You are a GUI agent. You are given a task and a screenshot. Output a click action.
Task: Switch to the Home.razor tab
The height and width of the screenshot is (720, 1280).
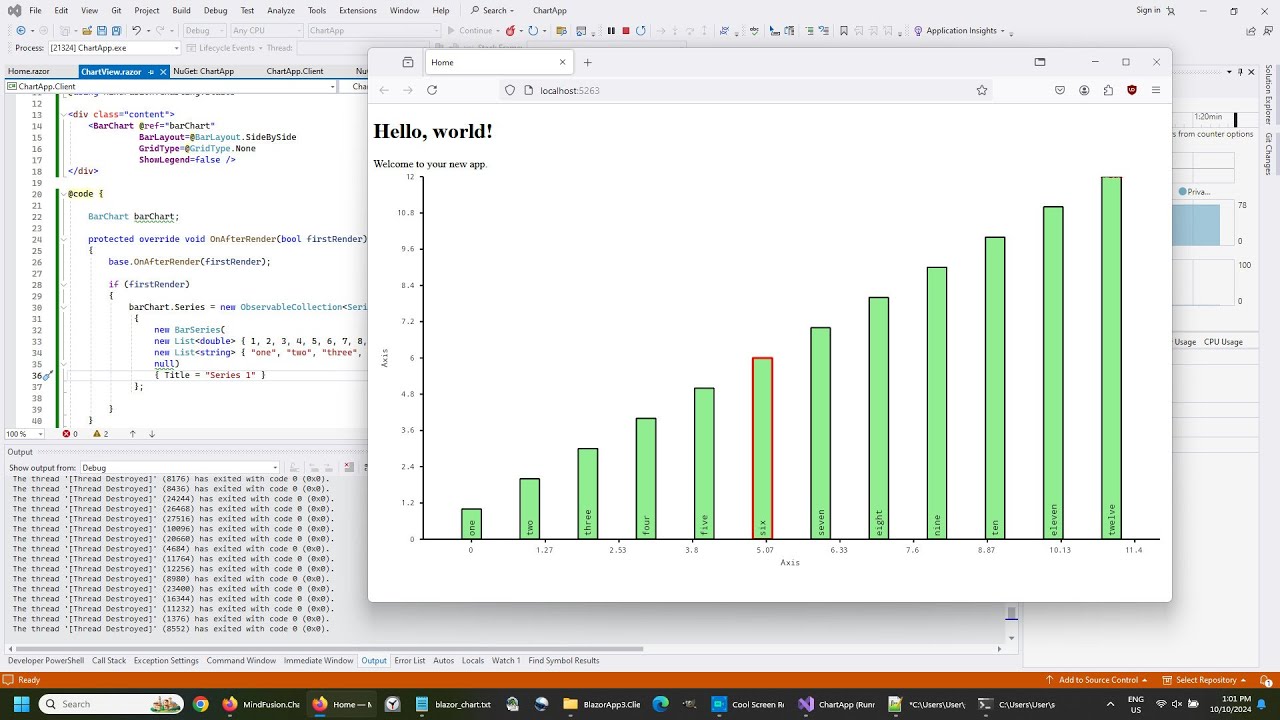pos(29,72)
